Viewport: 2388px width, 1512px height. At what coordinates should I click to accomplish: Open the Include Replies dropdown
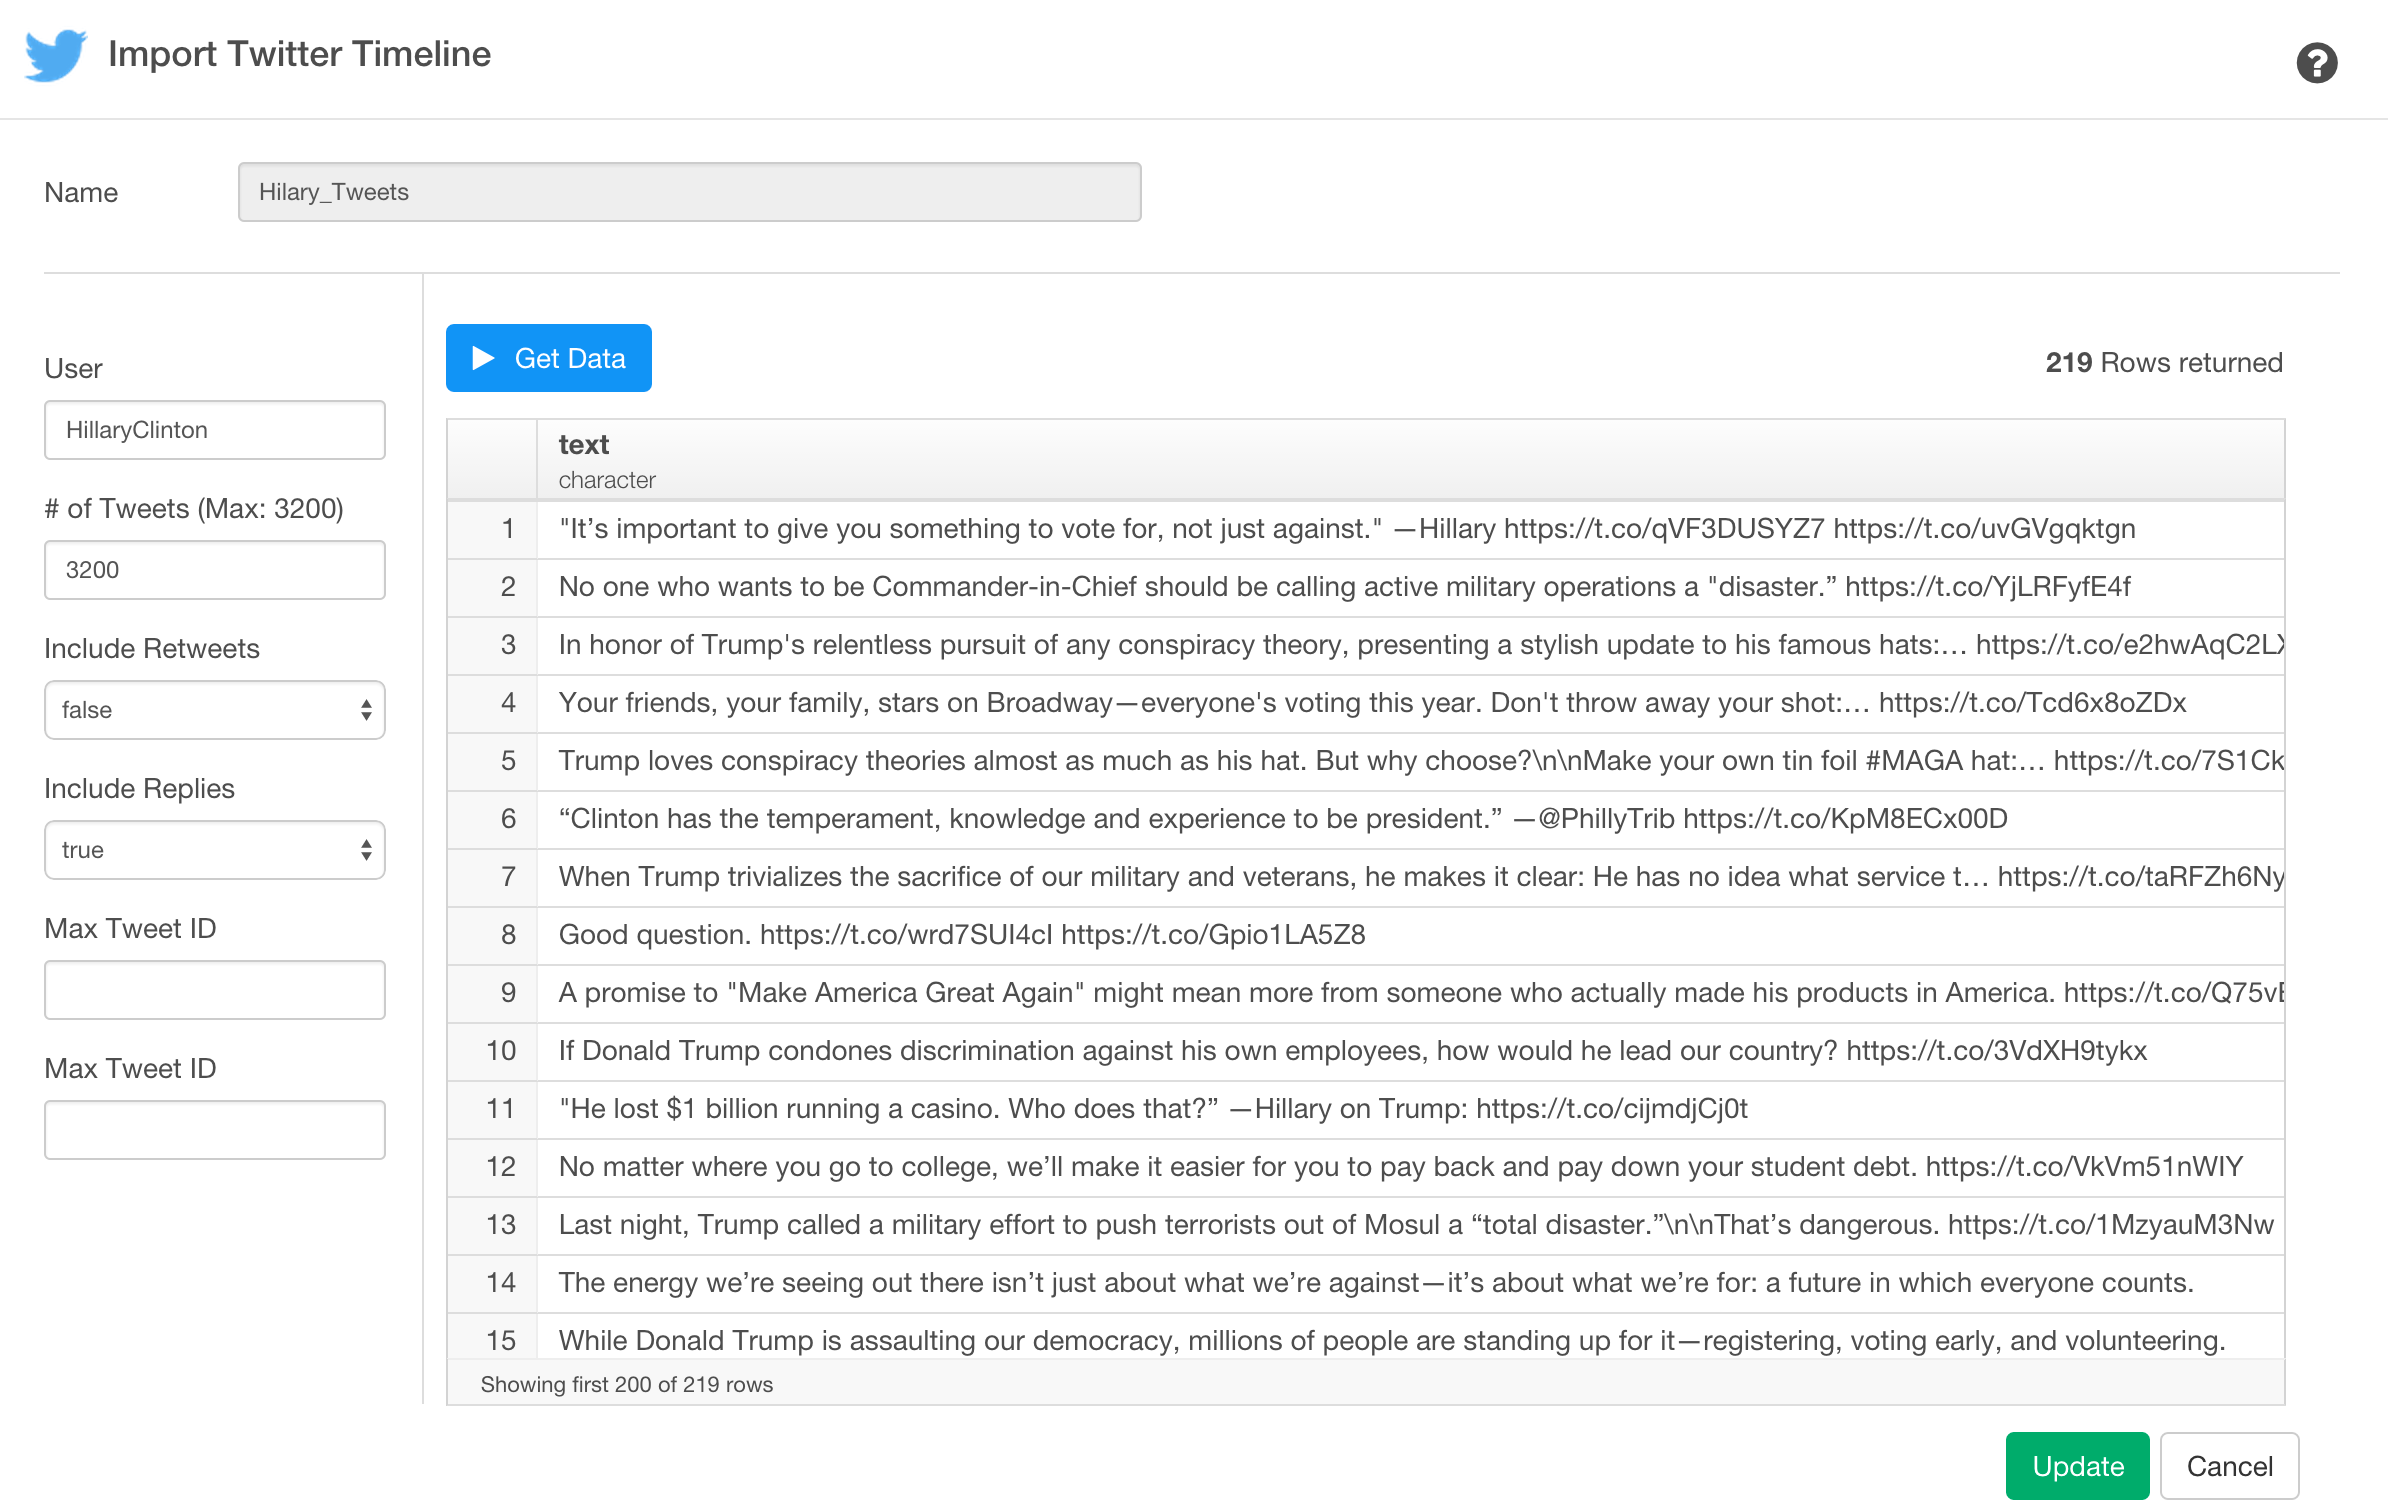coord(214,849)
